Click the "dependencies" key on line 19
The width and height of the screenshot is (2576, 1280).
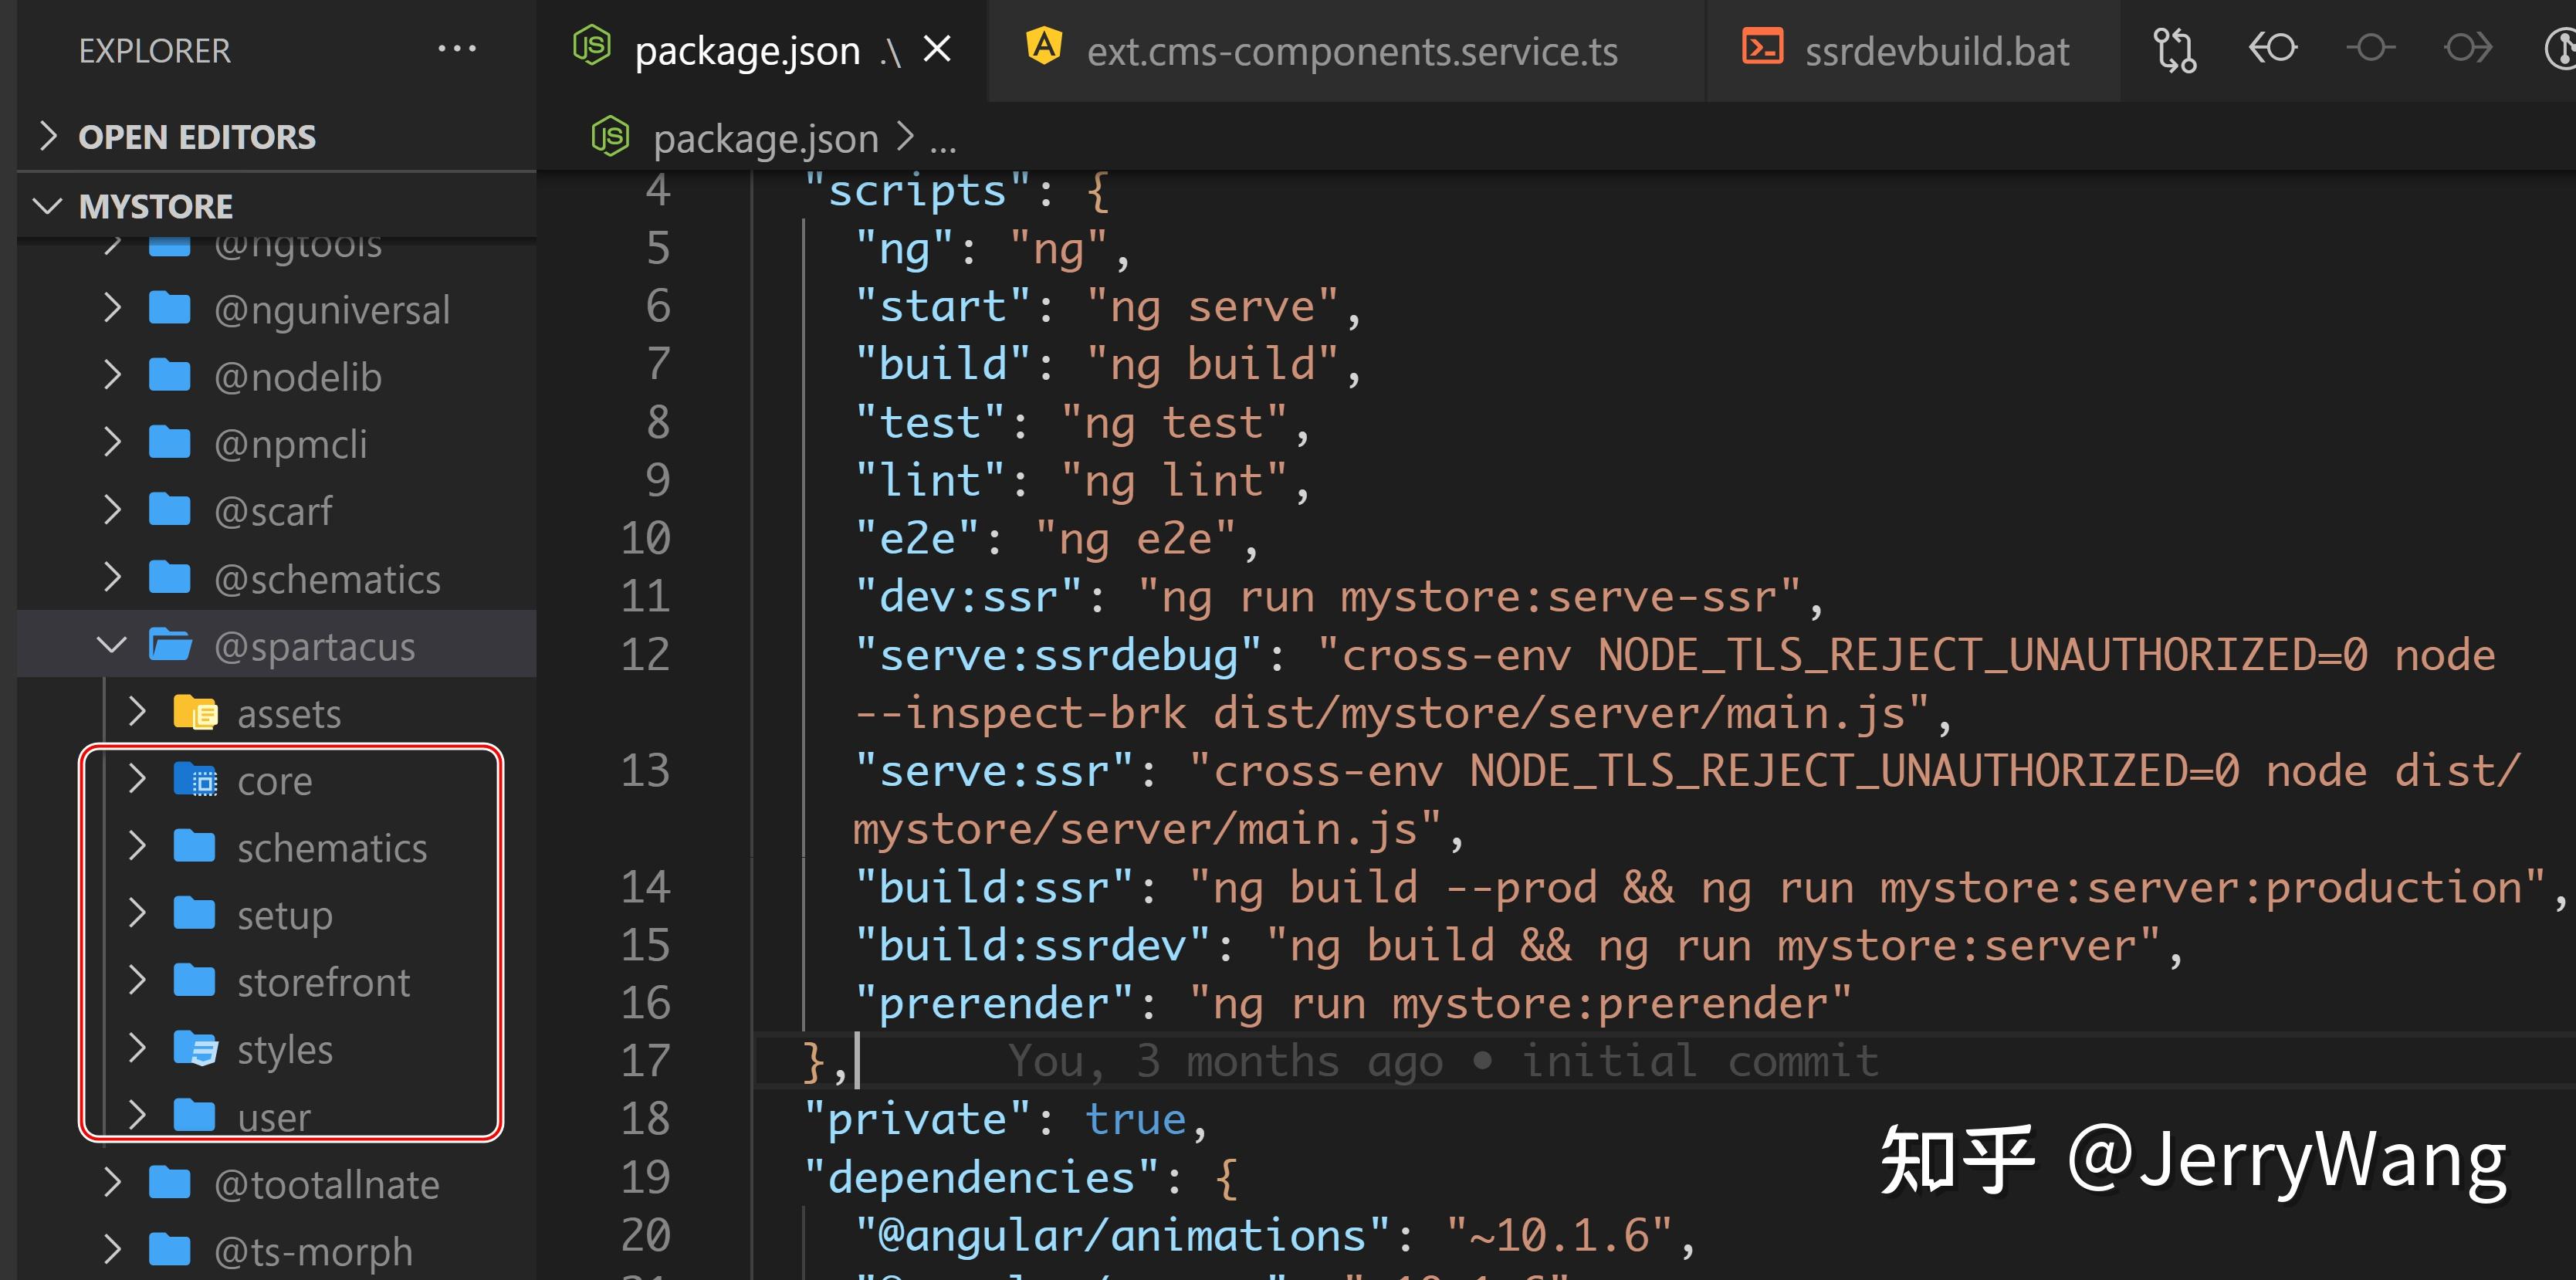coord(981,1178)
